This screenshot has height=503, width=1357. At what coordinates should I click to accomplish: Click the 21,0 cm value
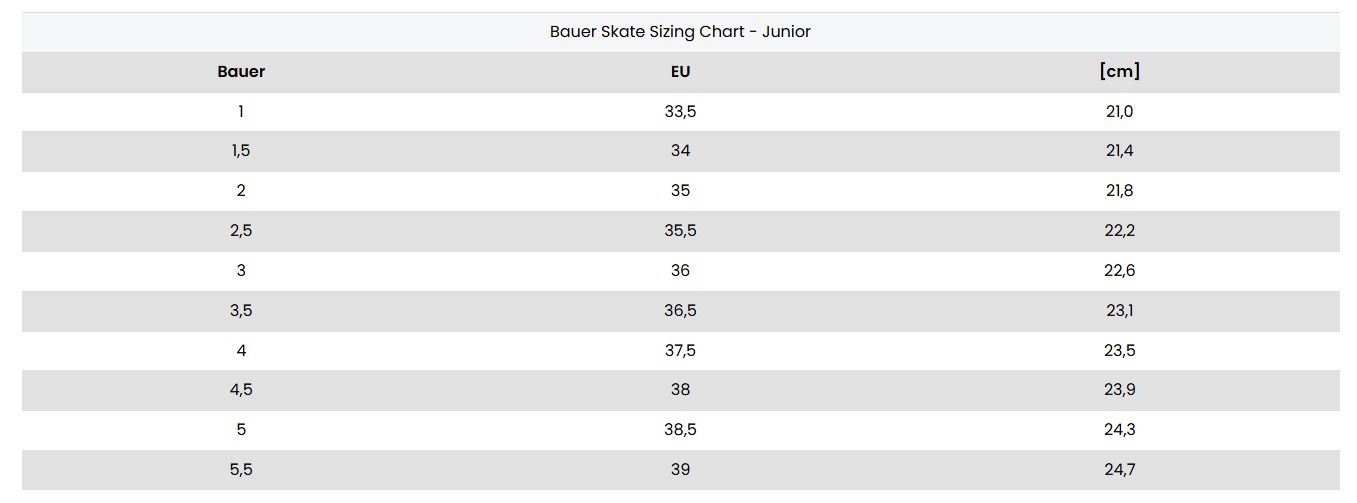[1119, 112]
